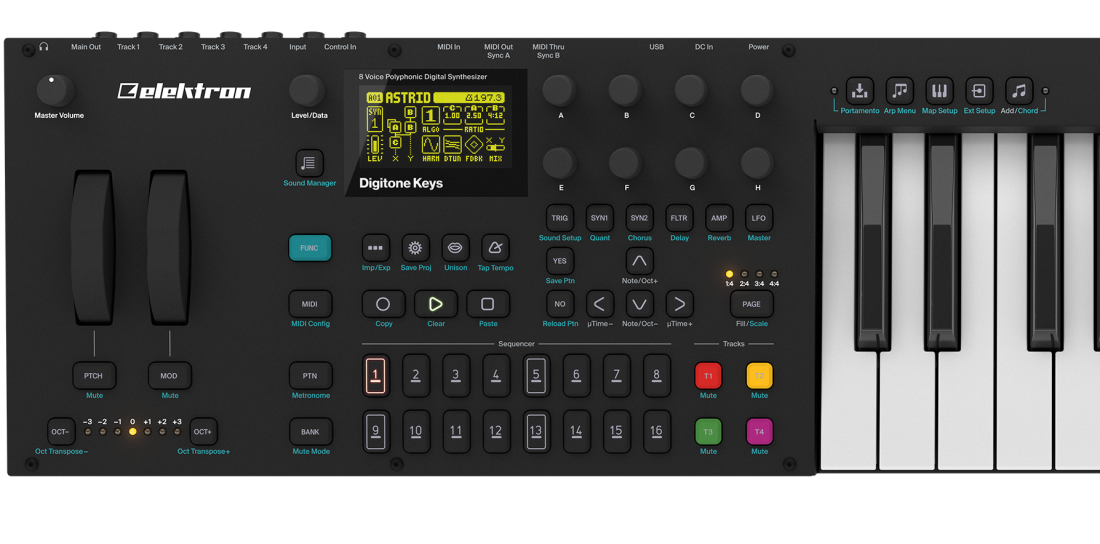Viewport: 1100px width, 544px height.
Task: Click the pitch bend wheel
Action: (92, 247)
